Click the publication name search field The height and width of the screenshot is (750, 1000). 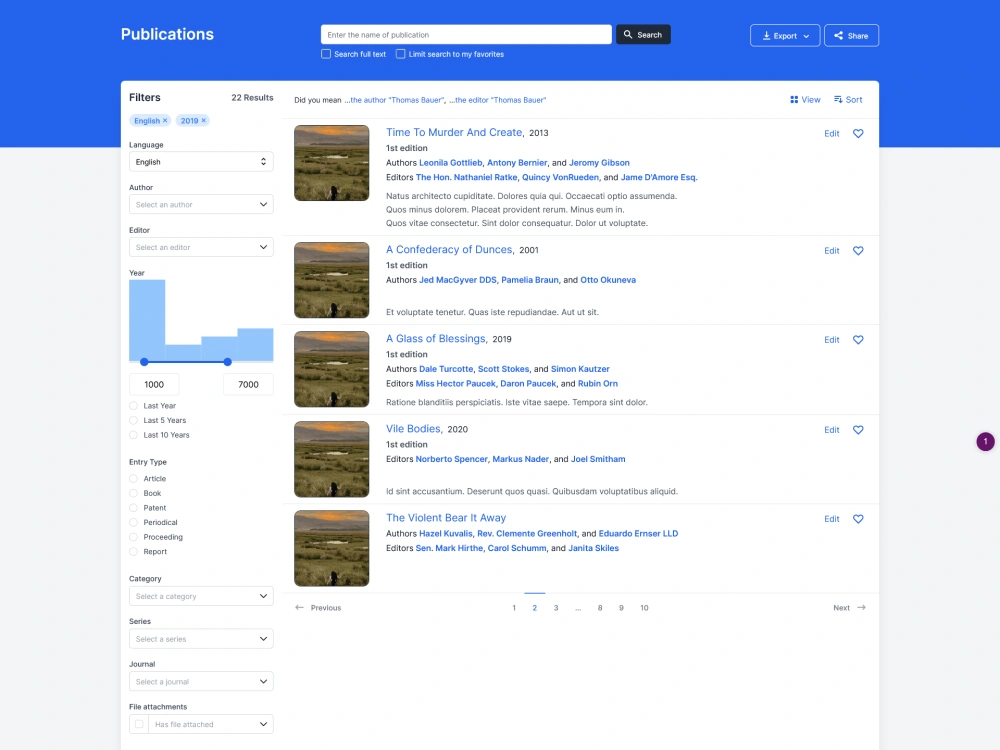[465, 34]
